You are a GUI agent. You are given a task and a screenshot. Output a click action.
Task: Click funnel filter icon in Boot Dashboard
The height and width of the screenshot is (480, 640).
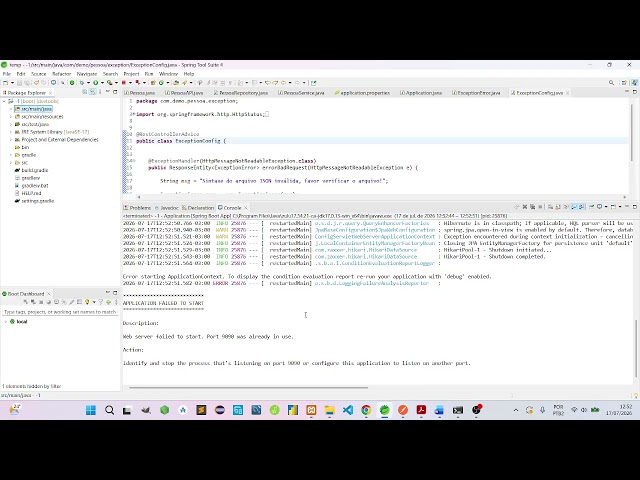tap(101, 302)
